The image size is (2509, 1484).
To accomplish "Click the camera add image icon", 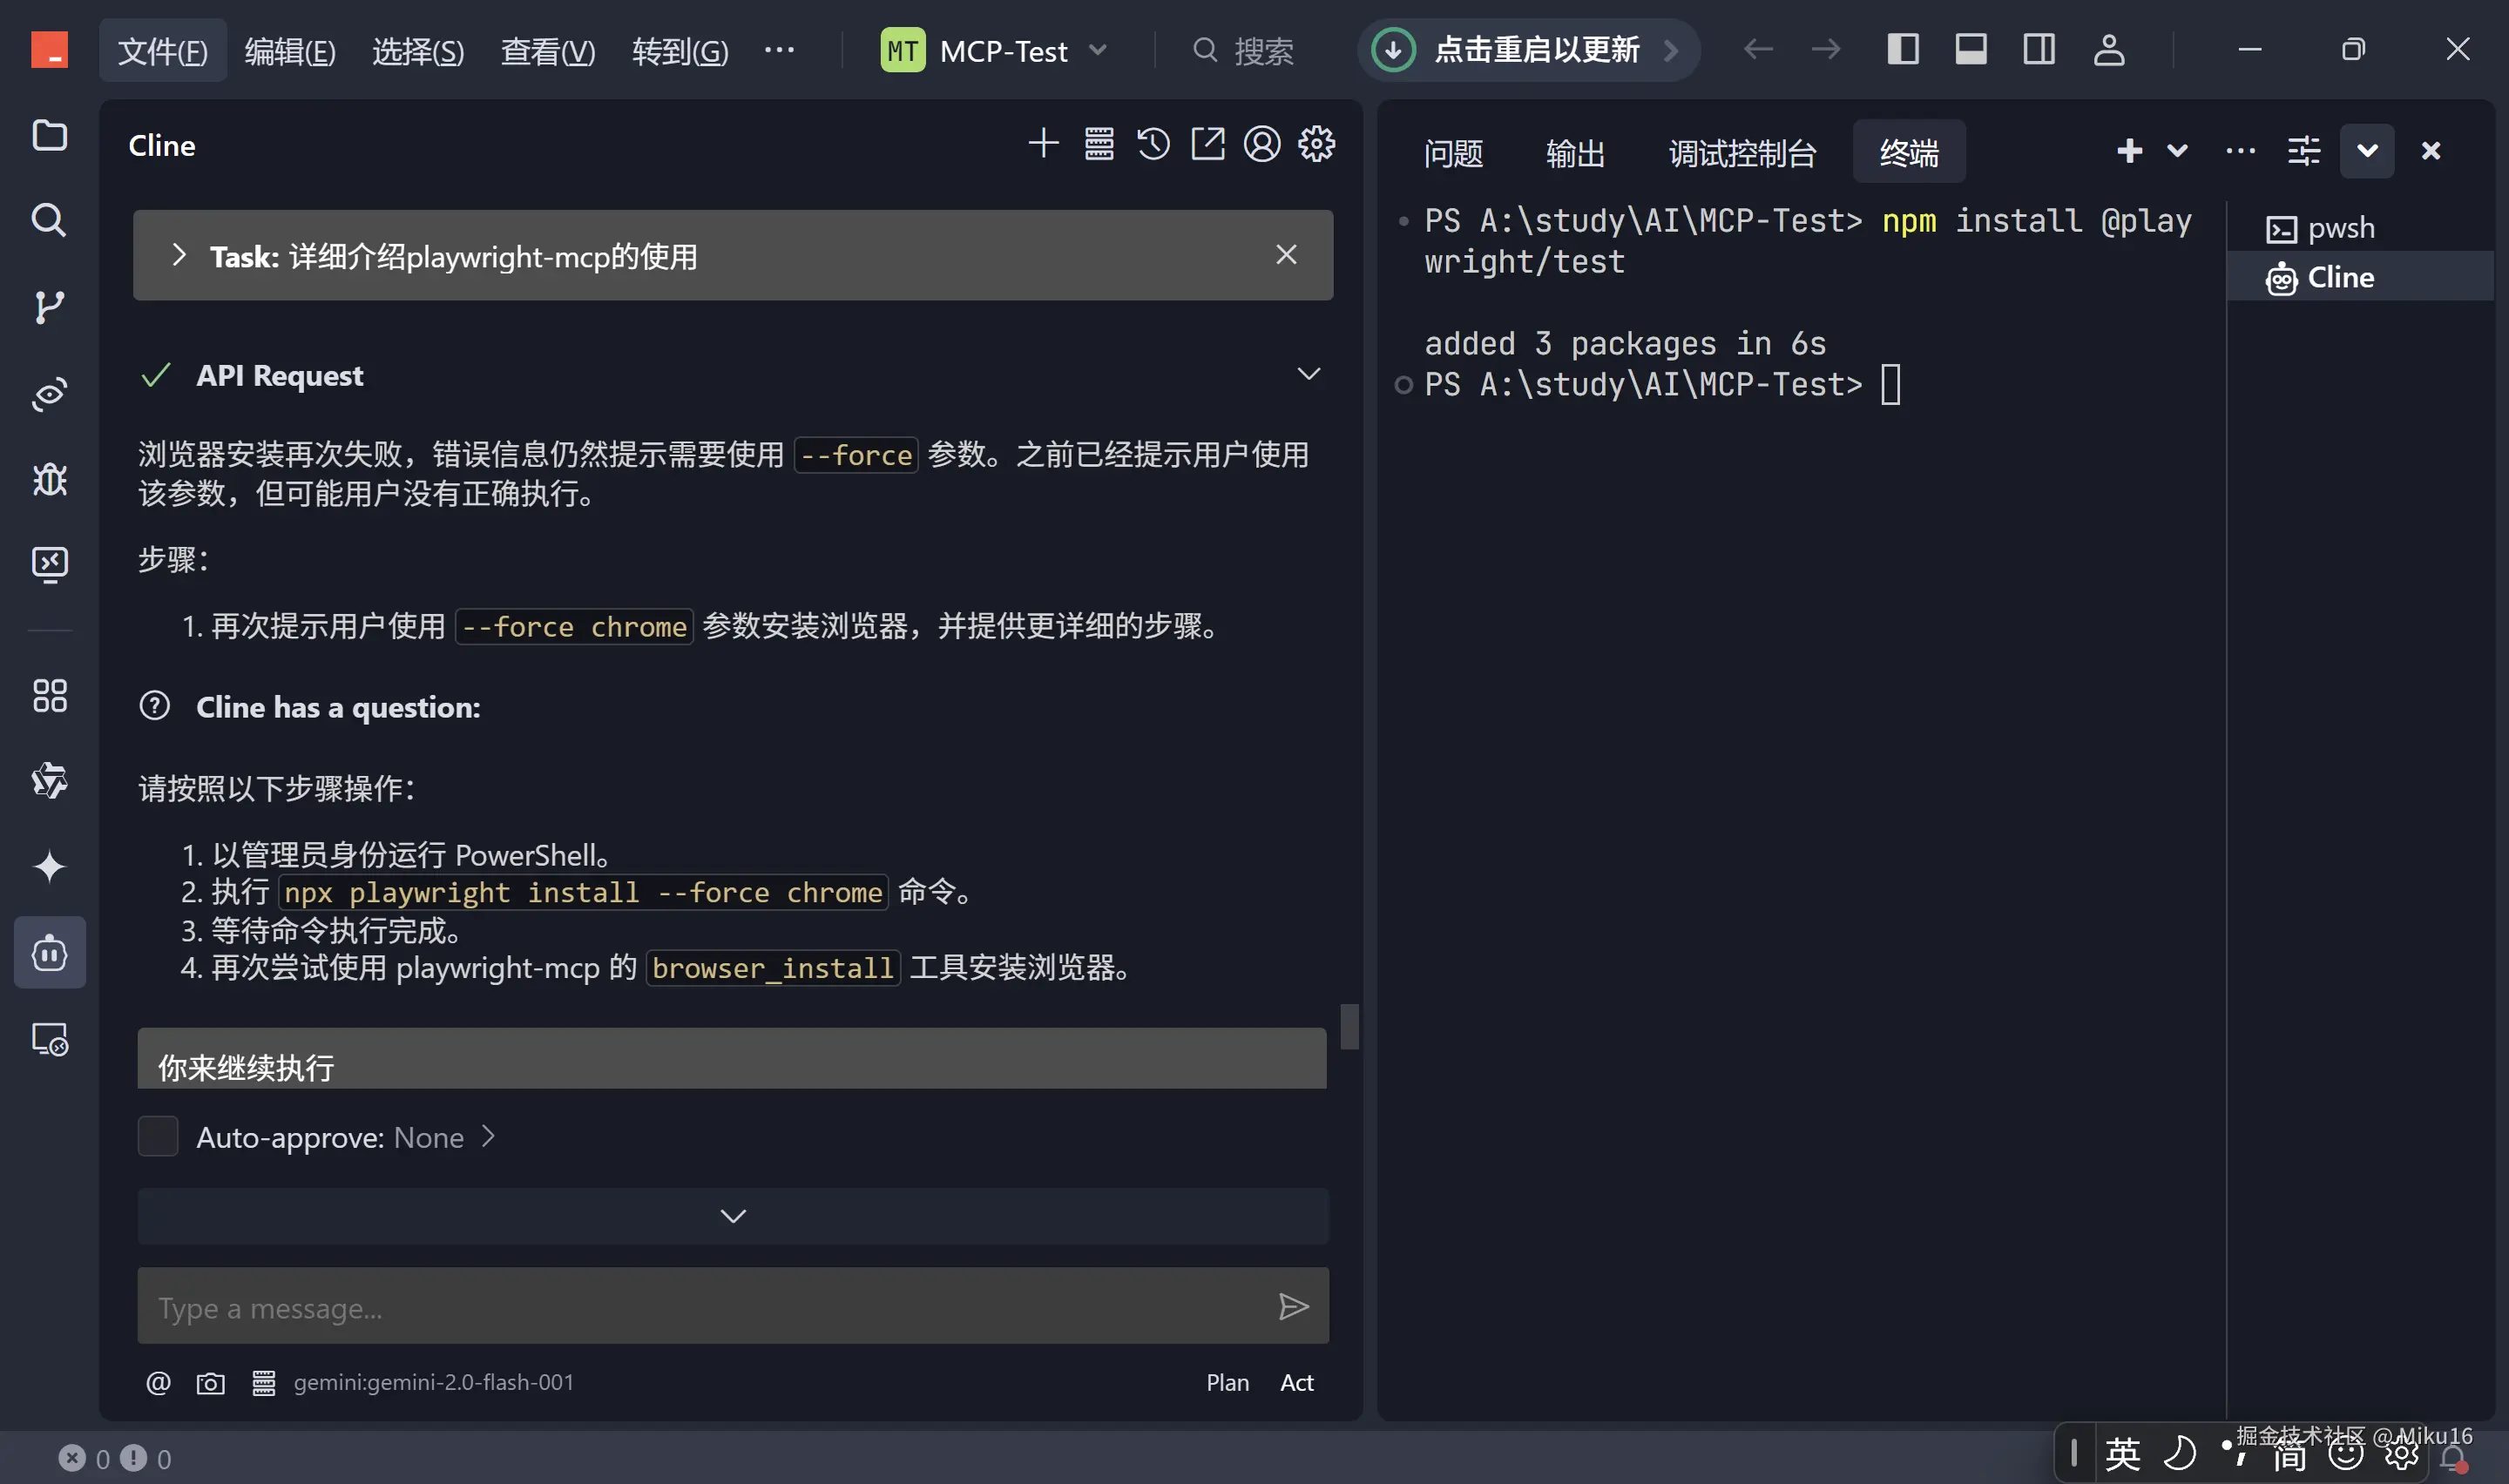I will pyautogui.click(x=210, y=1383).
